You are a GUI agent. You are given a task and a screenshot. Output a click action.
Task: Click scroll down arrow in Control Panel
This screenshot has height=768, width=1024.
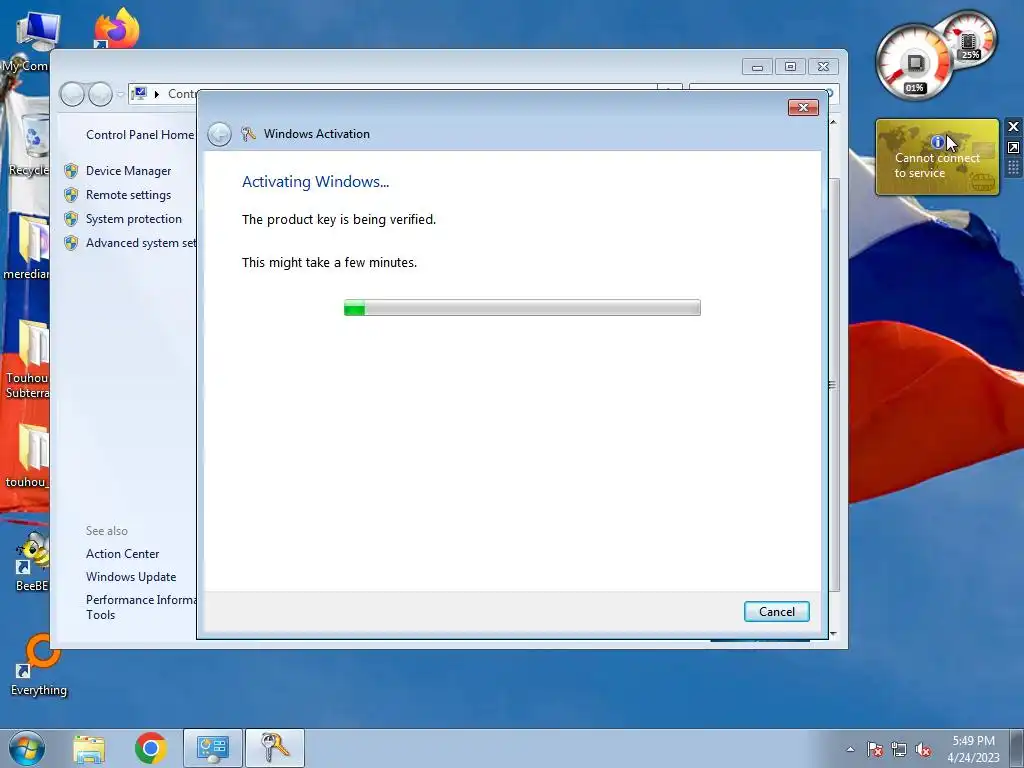pos(833,634)
